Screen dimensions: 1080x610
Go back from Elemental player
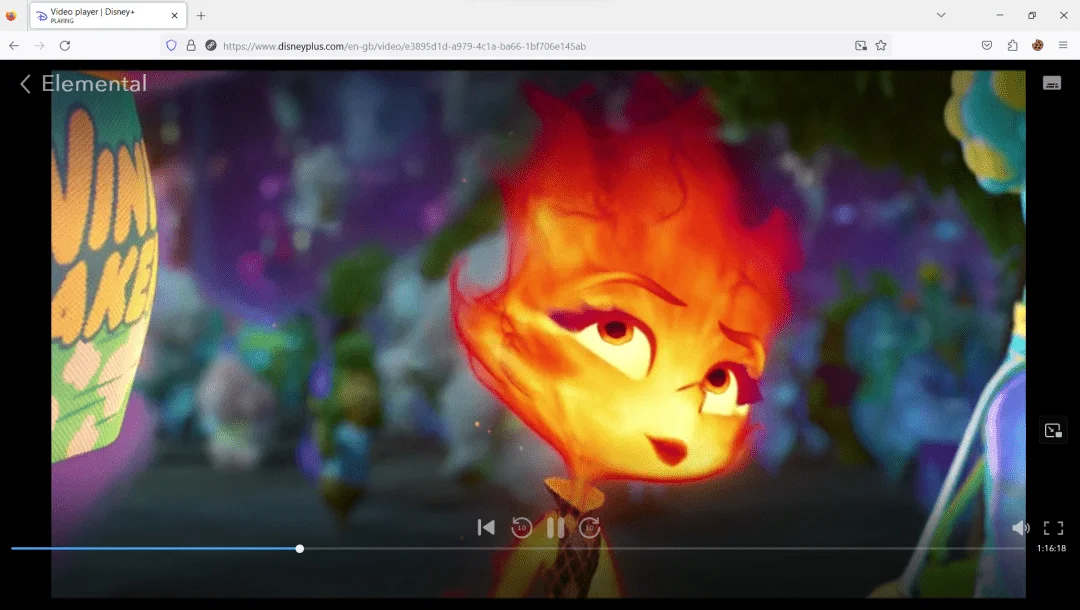point(25,84)
